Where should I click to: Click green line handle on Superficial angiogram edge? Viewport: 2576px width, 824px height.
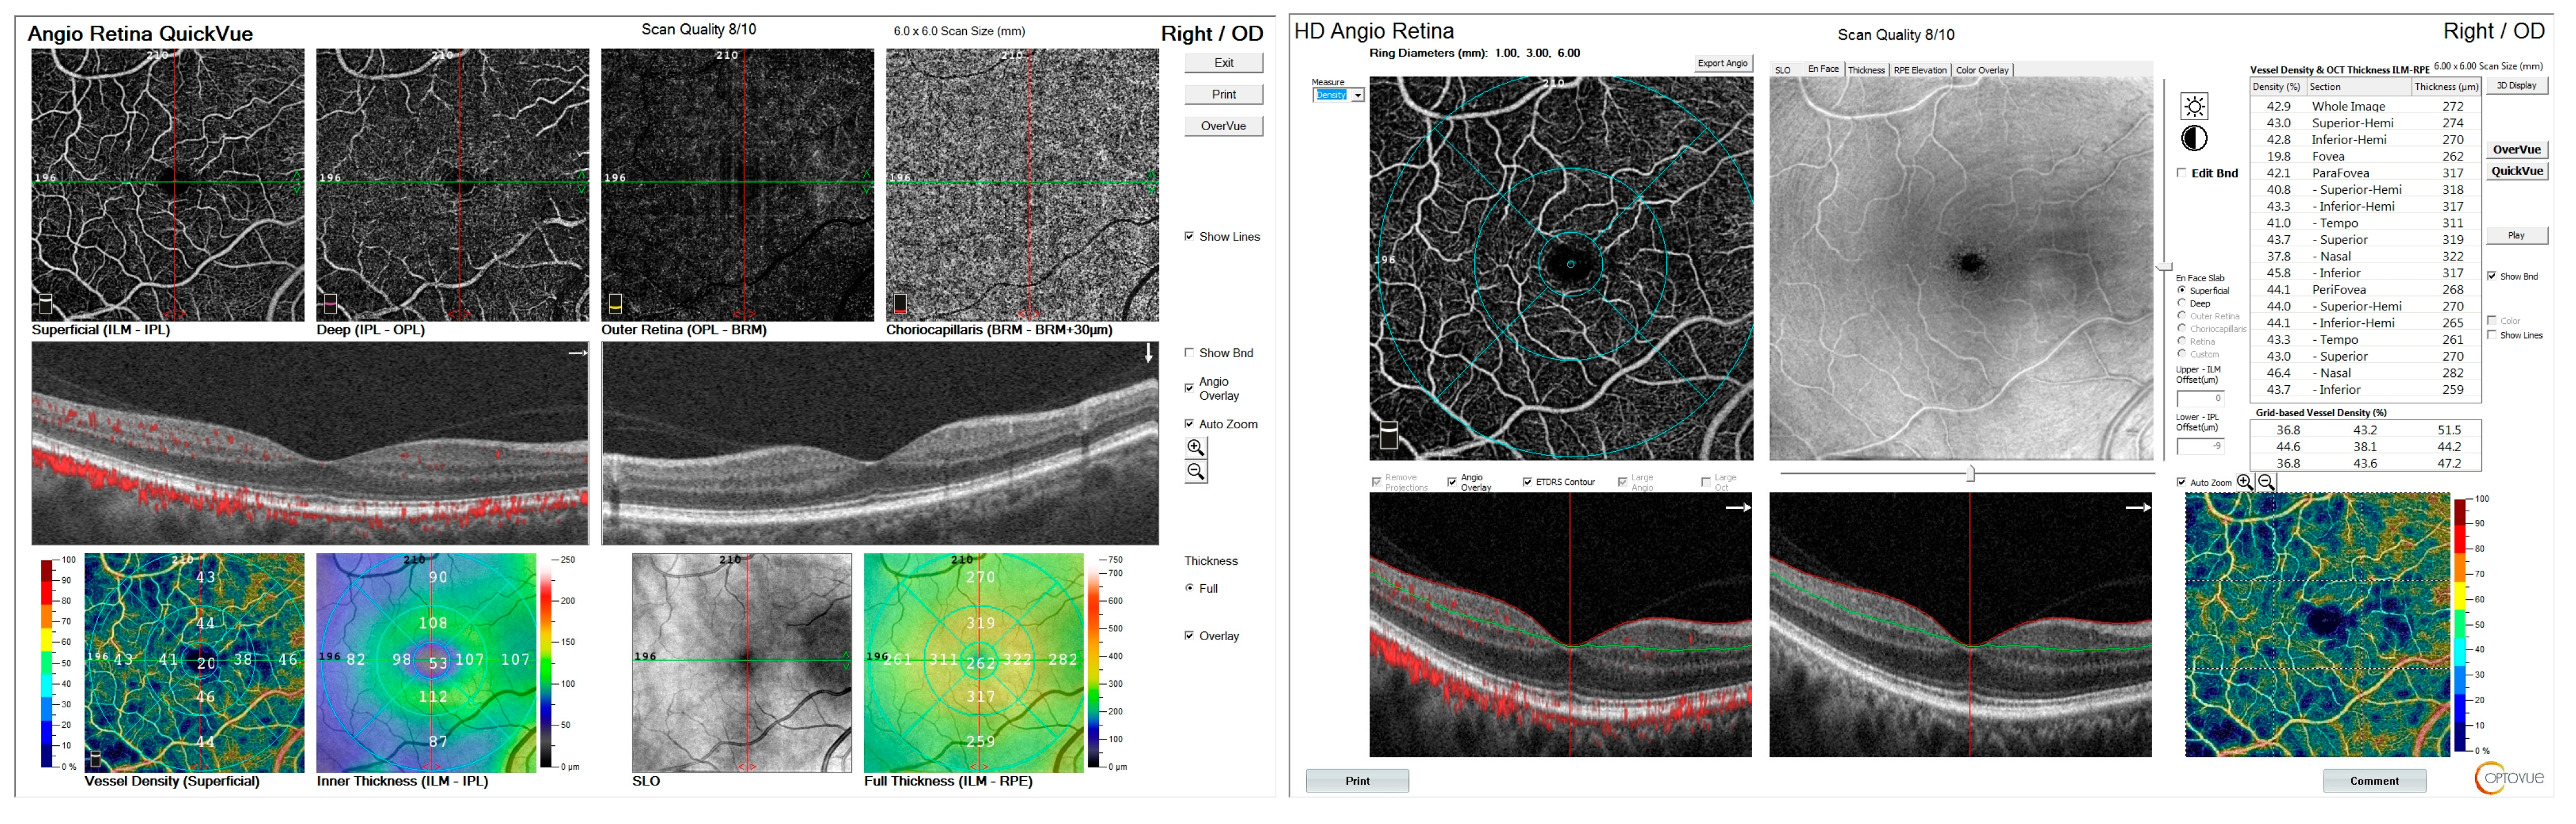(297, 182)
